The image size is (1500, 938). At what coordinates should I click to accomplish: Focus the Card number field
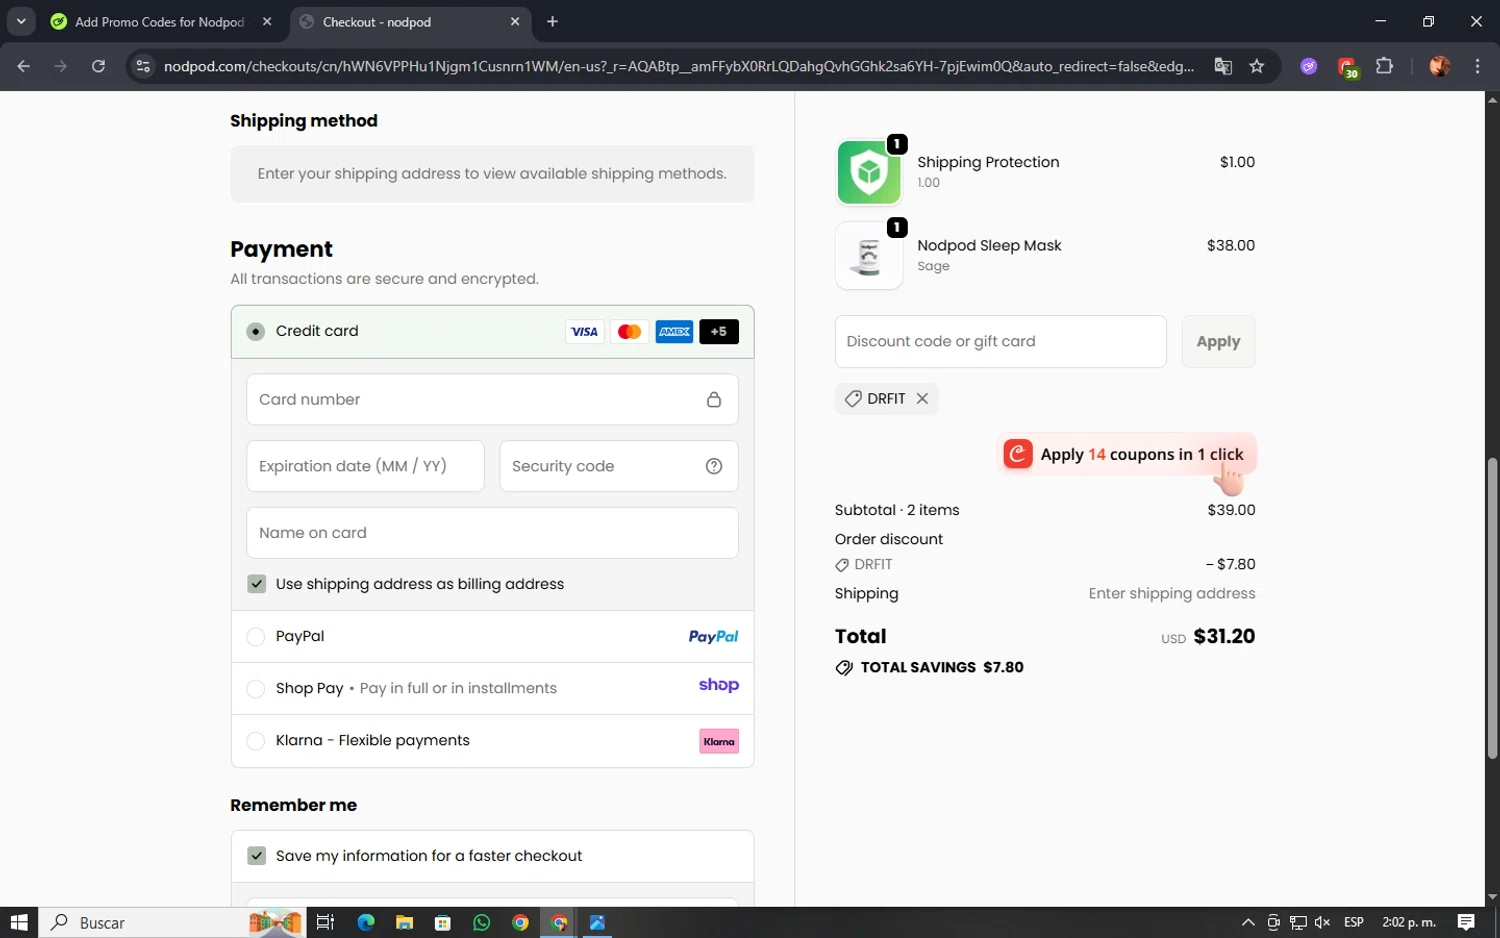pyautogui.click(x=492, y=399)
